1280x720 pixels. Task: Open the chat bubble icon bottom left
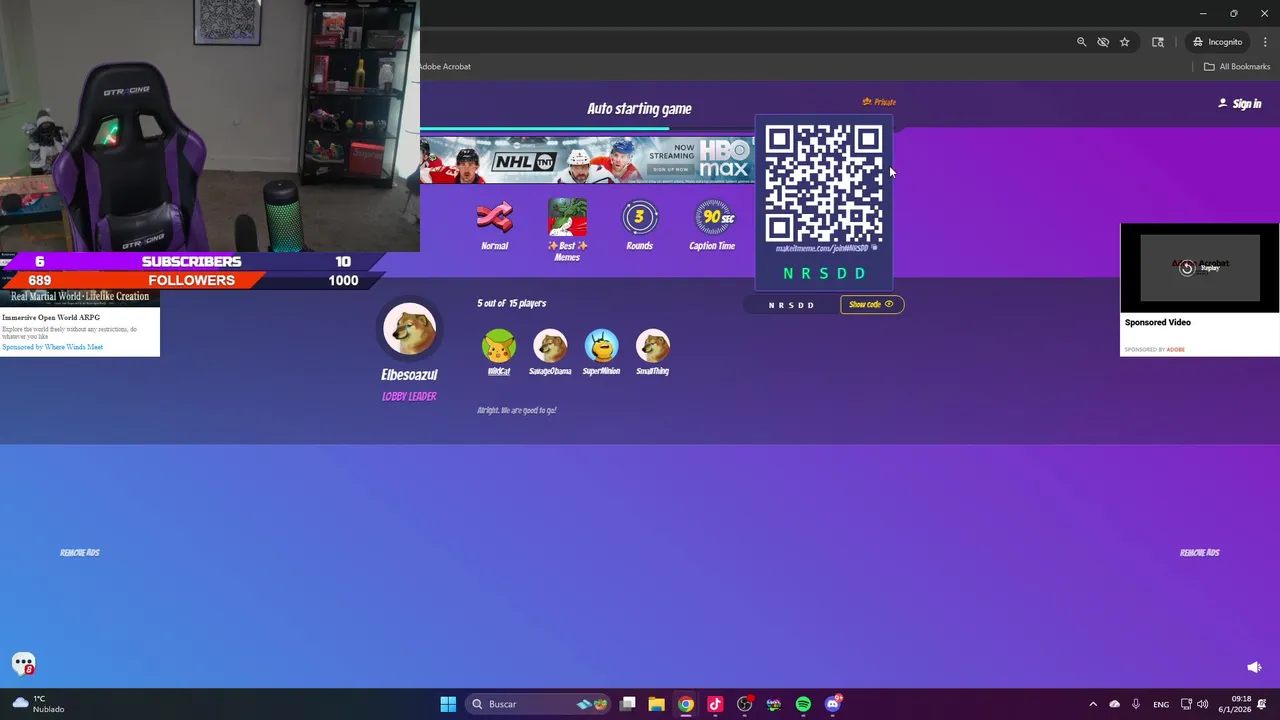[x=23, y=663]
